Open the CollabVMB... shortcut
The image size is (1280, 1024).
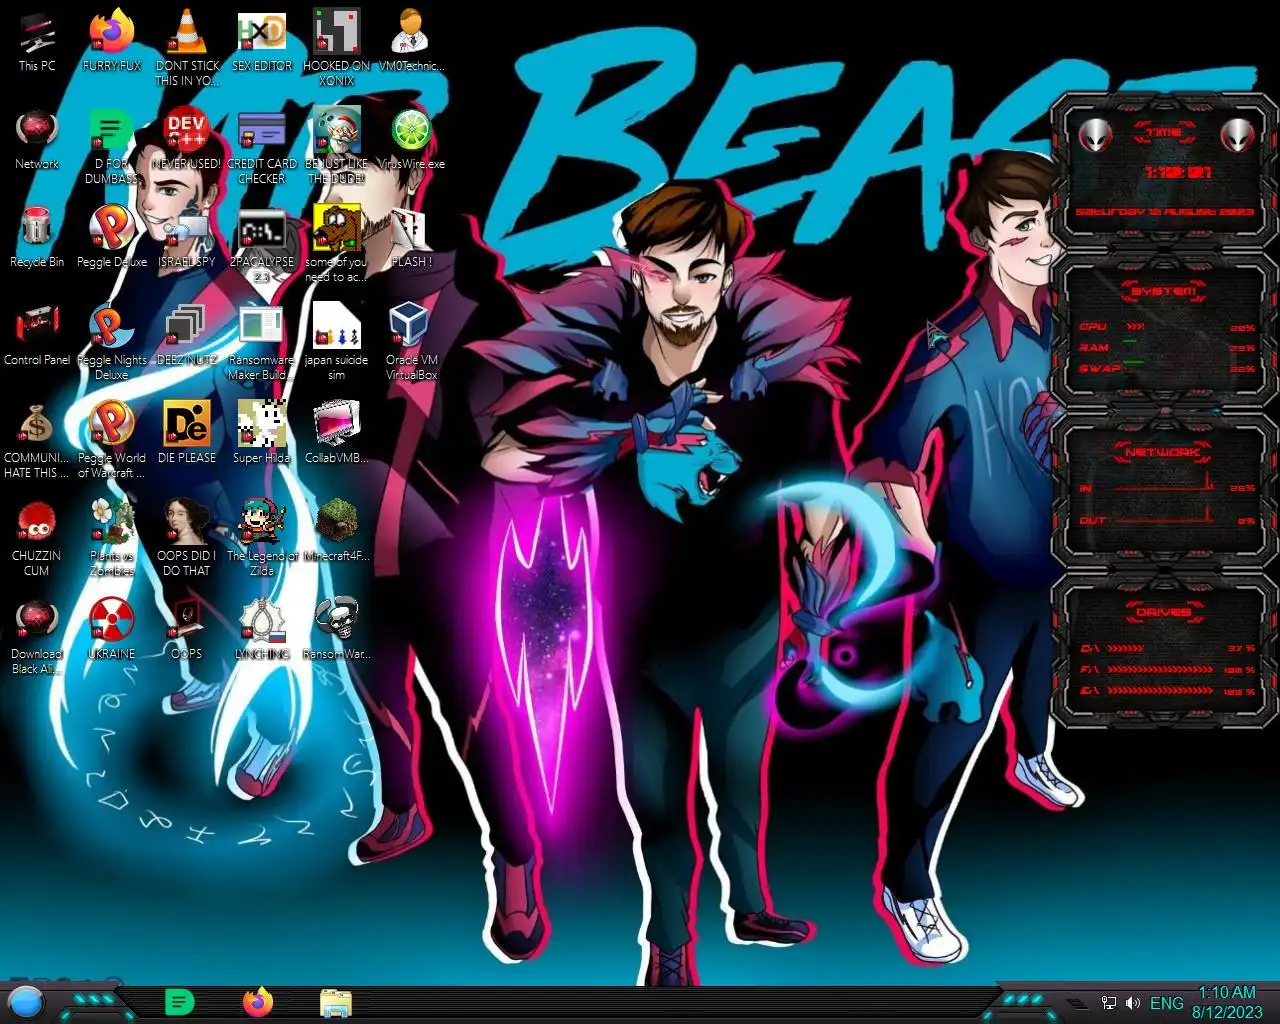coord(337,432)
